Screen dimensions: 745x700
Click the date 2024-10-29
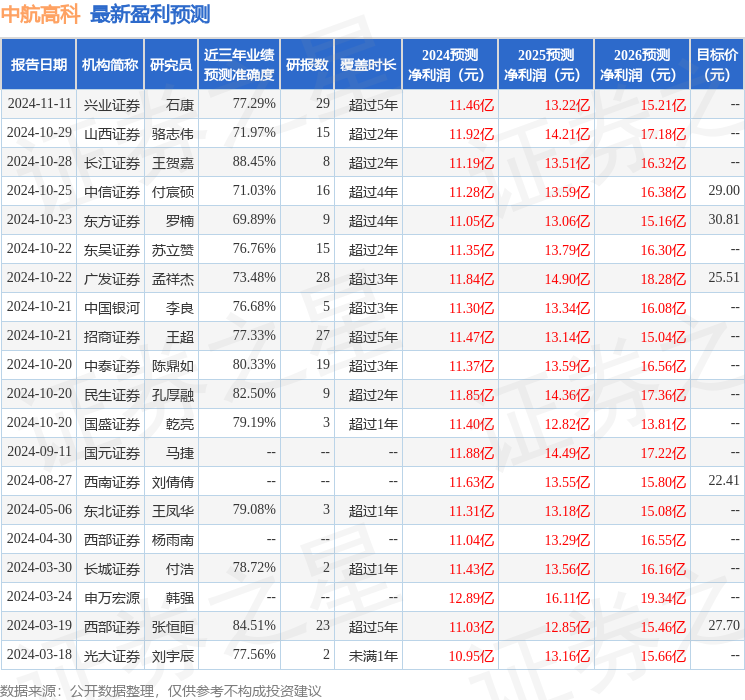pos(39,133)
